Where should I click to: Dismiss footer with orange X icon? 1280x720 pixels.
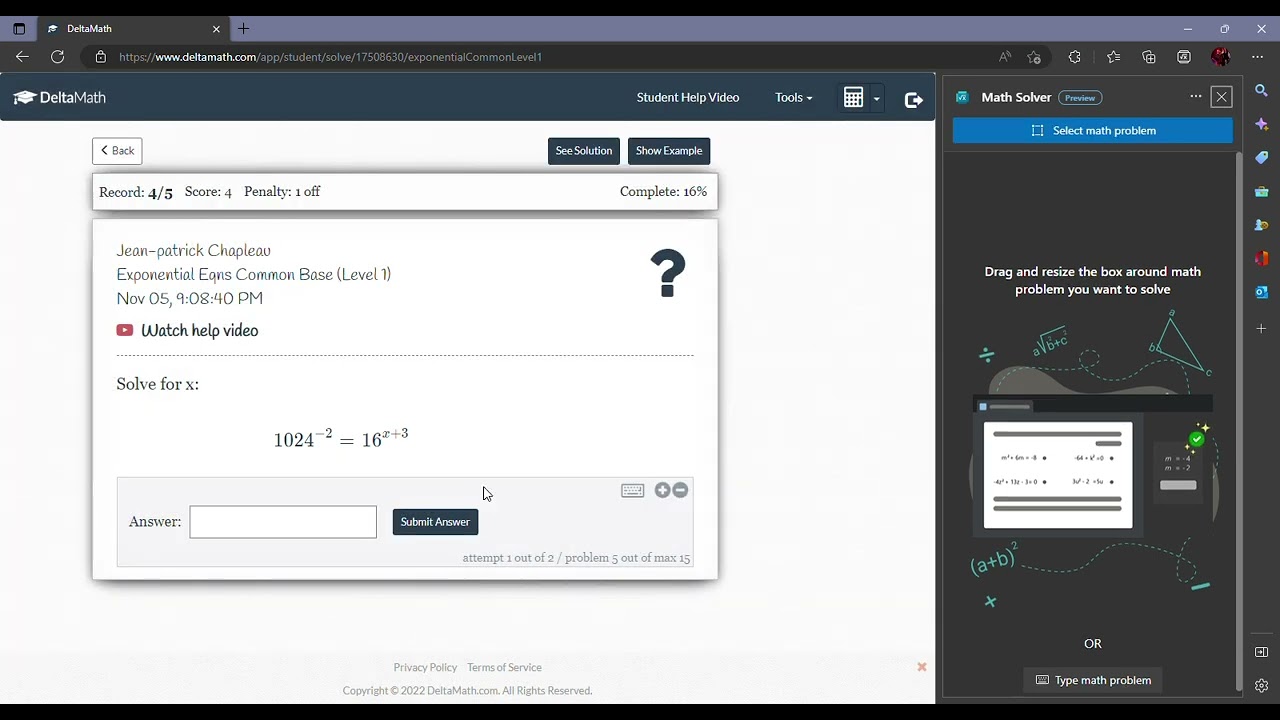[922, 667]
